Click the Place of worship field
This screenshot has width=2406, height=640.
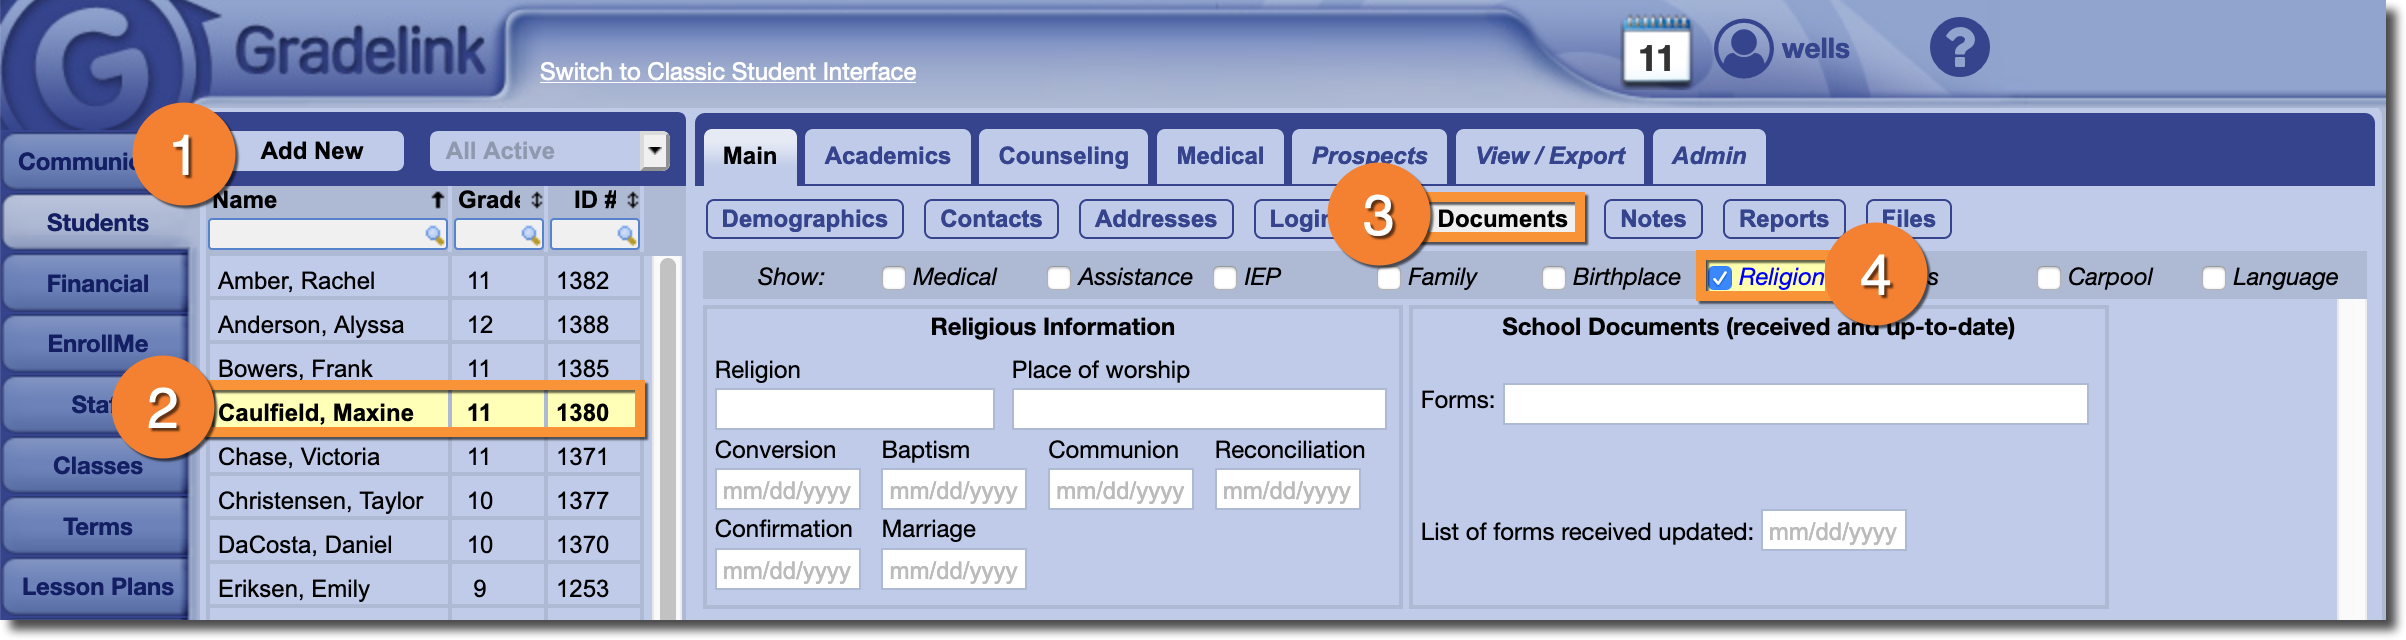1198,409
